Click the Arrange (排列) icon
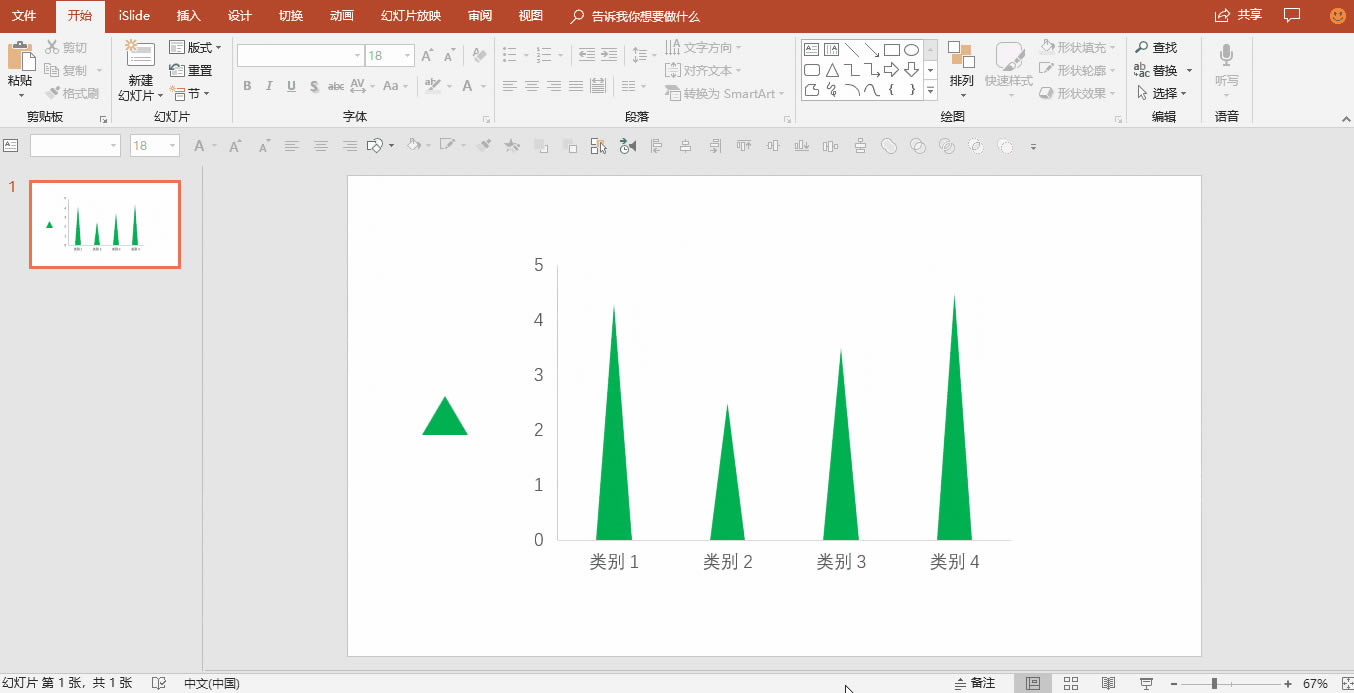 point(961,57)
